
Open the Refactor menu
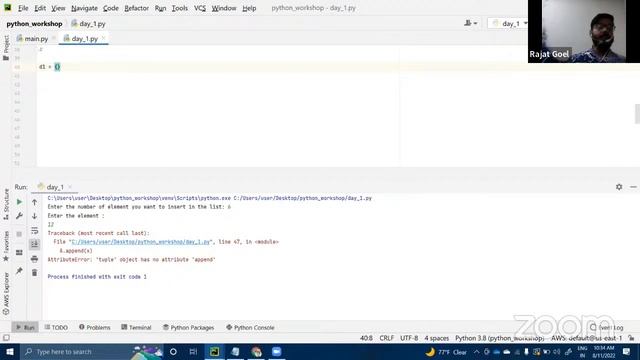pyautogui.click(x=136, y=8)
